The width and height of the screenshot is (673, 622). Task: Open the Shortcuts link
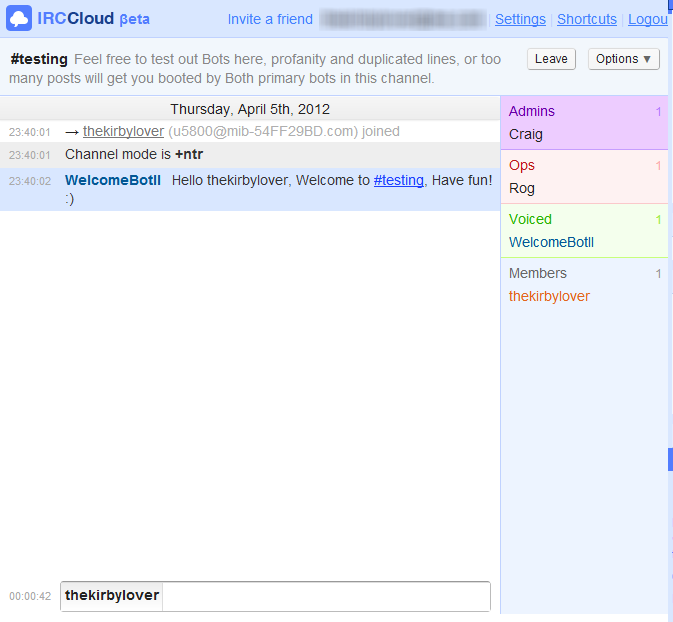(587, 19)
